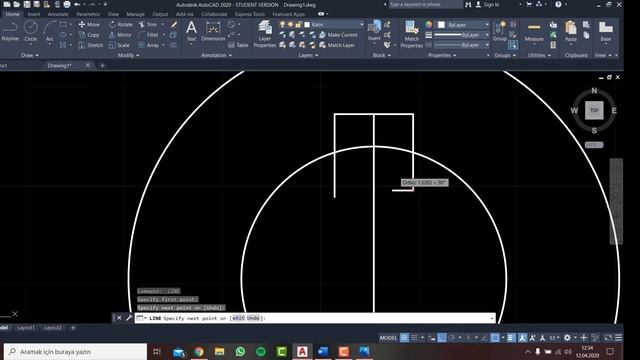Insert a Table
This screenshot has height=360, width=640.
(x=238, y=45)
